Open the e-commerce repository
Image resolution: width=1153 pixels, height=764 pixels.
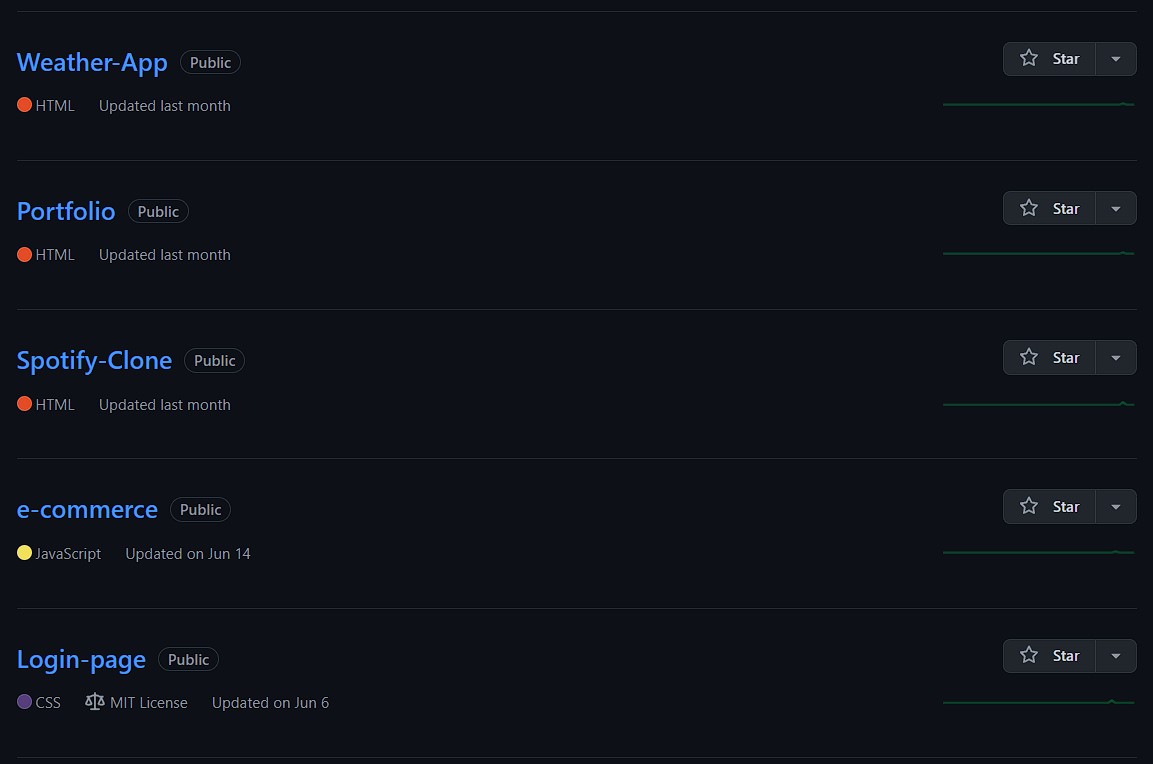(x=87, y=509)
